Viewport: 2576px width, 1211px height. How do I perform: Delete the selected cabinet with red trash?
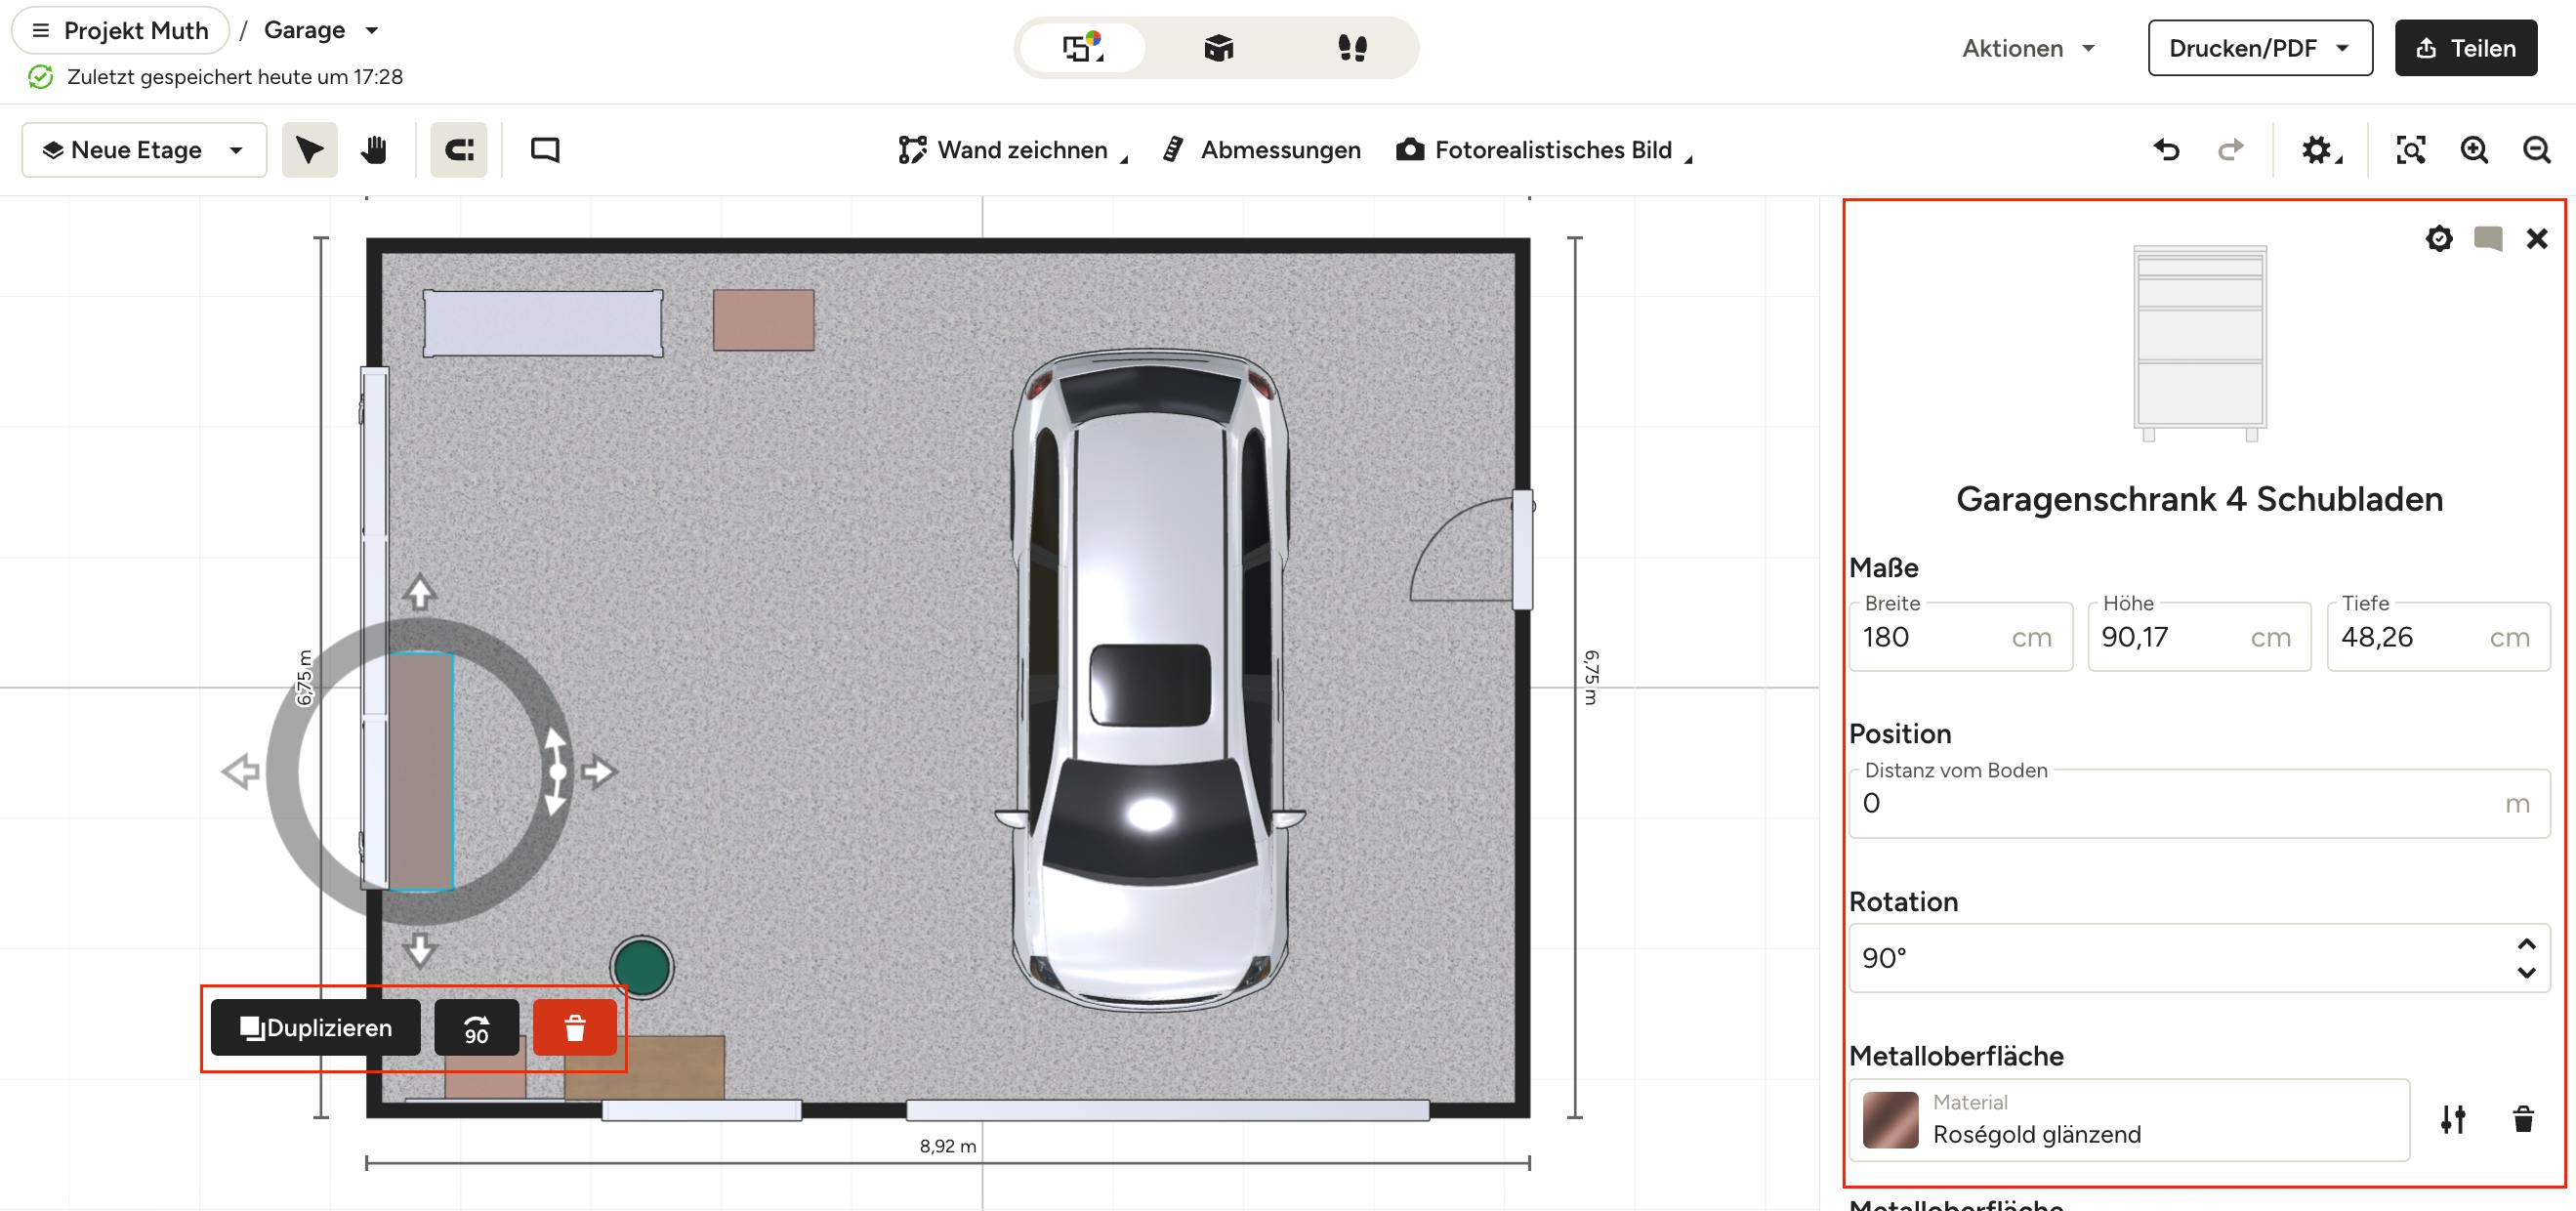tap(575, 1028)
